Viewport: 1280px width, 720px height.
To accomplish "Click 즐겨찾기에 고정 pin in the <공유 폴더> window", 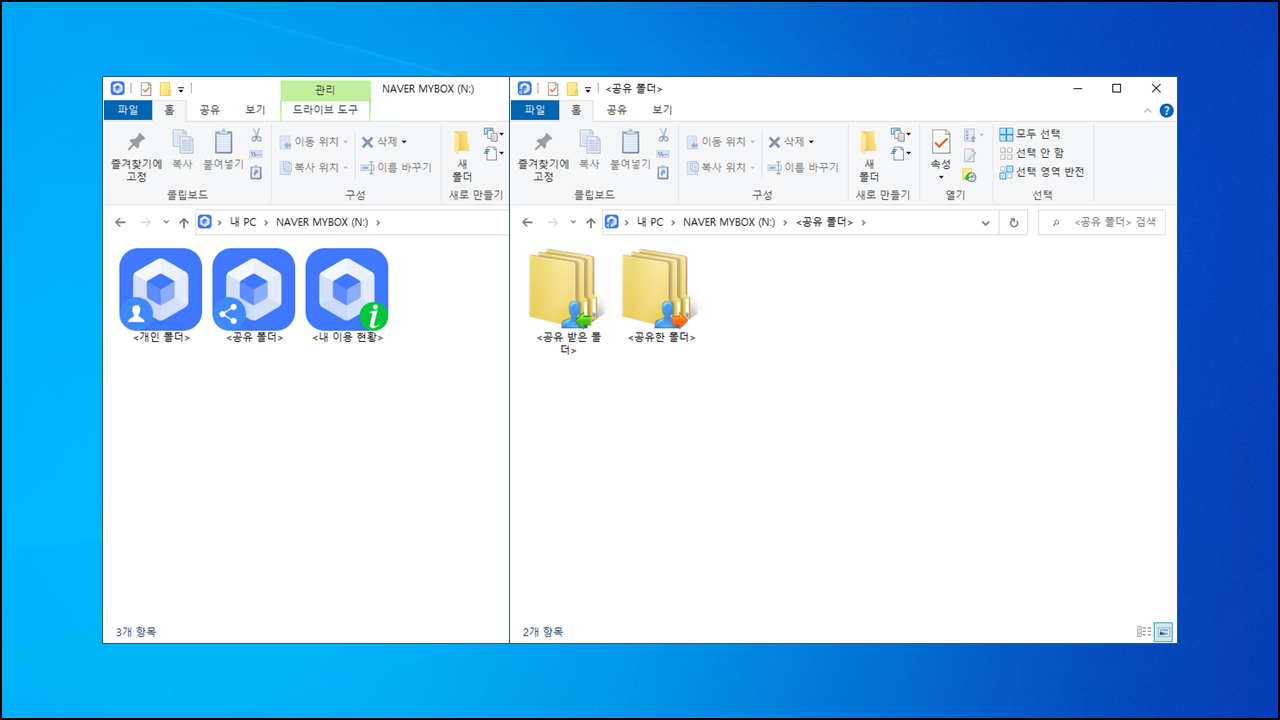I will (x=543, y=156).
